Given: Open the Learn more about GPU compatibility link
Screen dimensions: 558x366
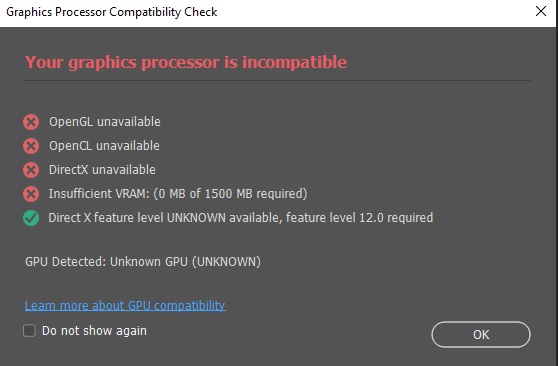Looking at the screenshot, I should coord(125,305).
